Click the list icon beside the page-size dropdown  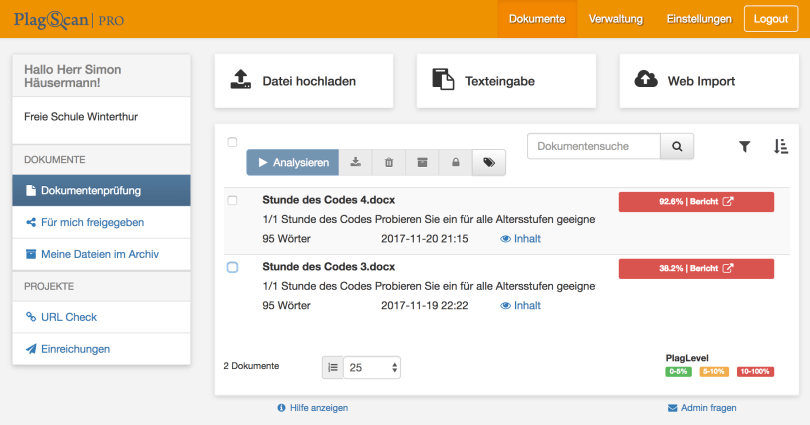click(x=332, y=367)
